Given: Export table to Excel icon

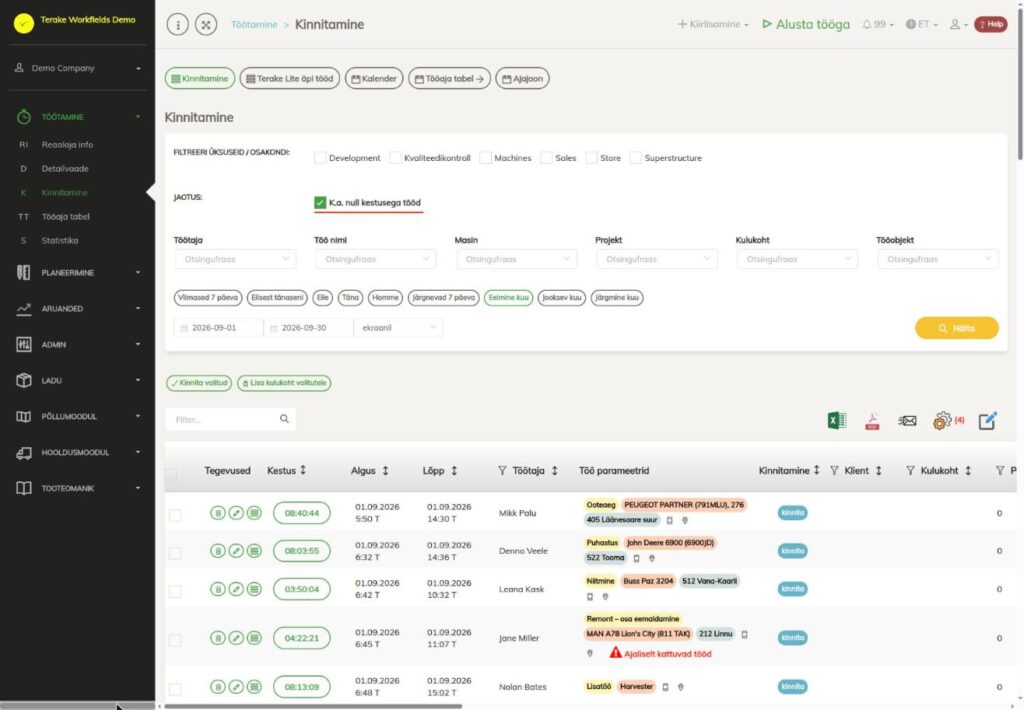Looking at the screenshot, I should [837, 421].
